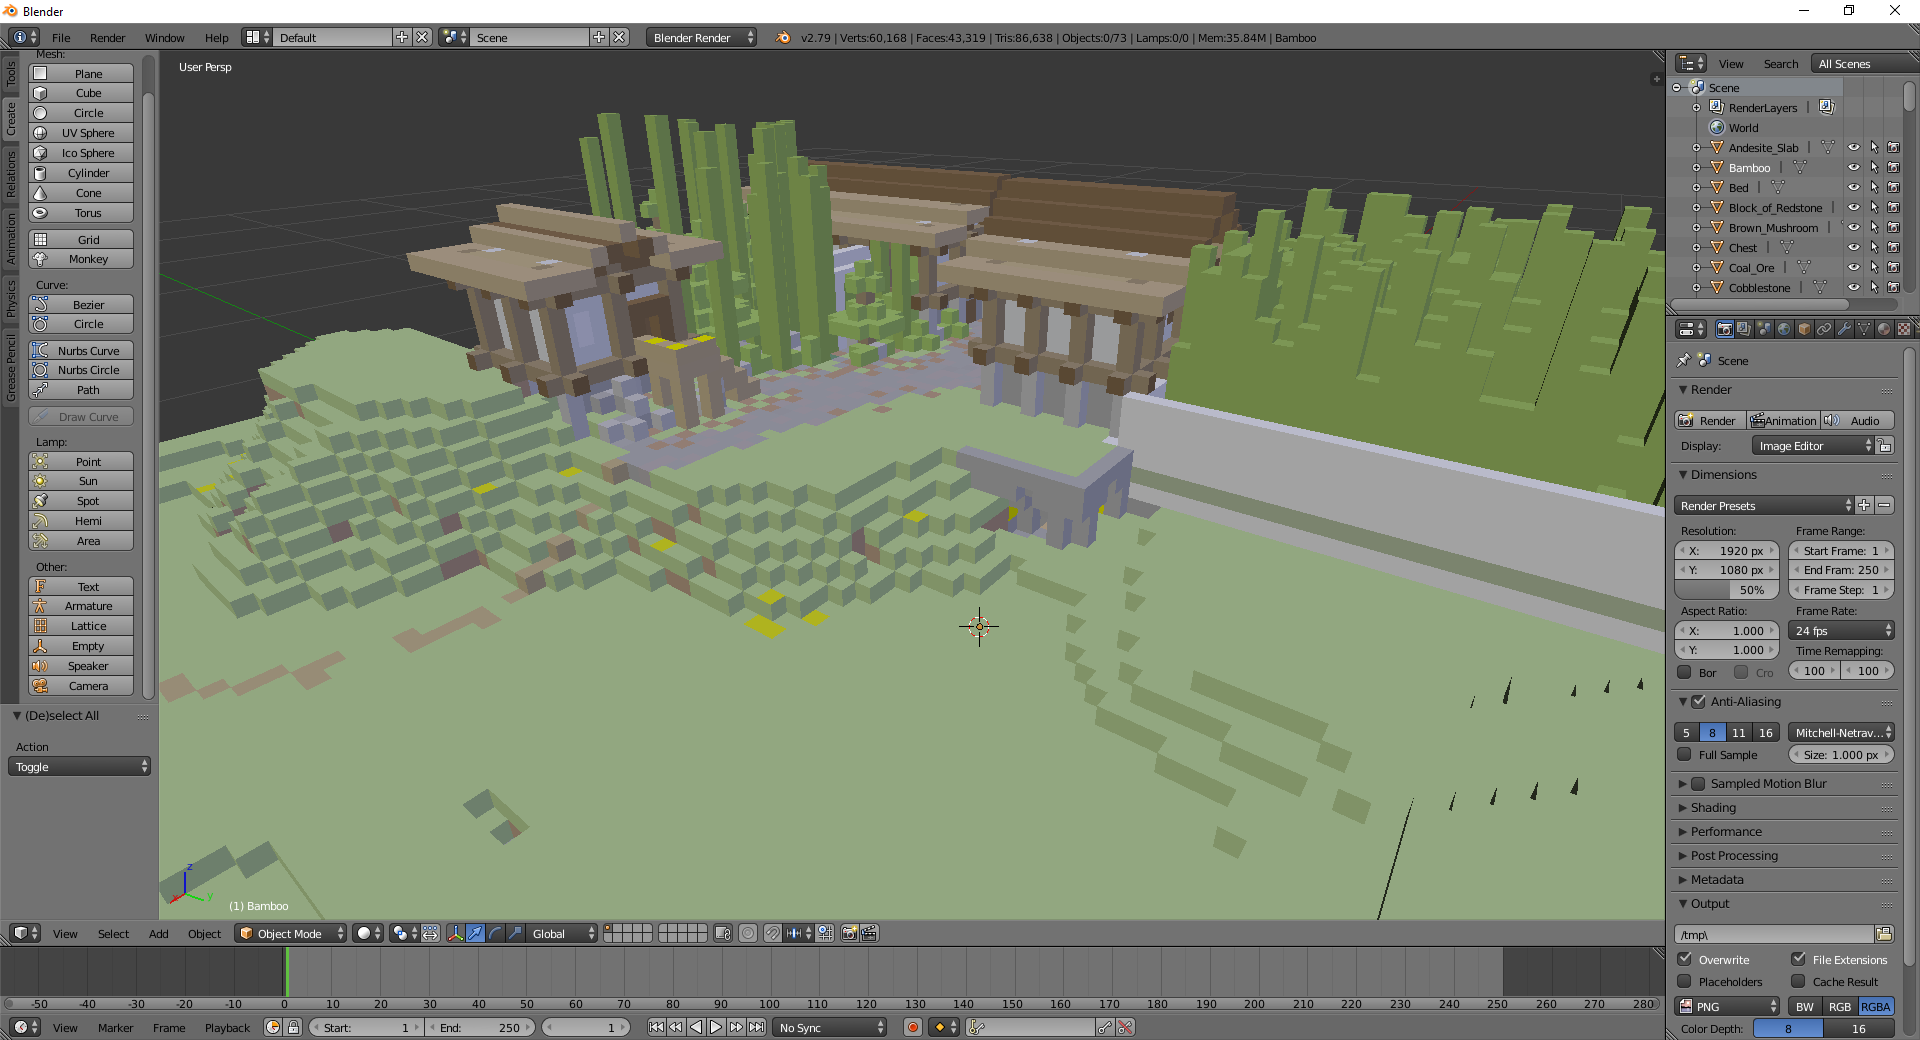Open the File menu
Screen dimensions: 1920x1040
pos(61,38)
